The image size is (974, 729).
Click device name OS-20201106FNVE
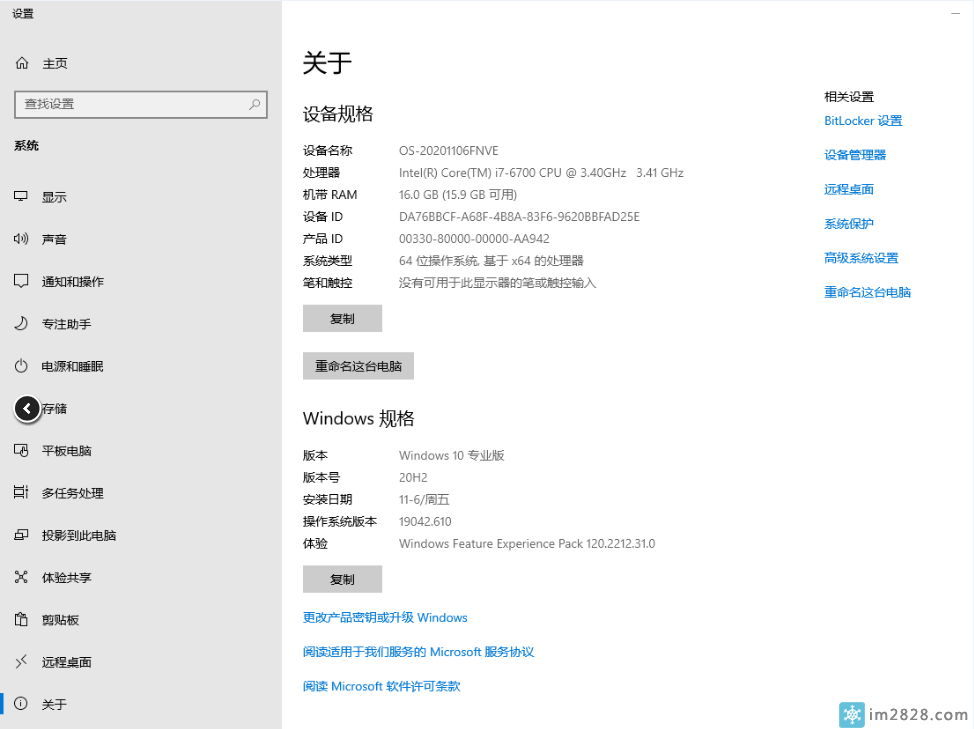tap(448, 151)
